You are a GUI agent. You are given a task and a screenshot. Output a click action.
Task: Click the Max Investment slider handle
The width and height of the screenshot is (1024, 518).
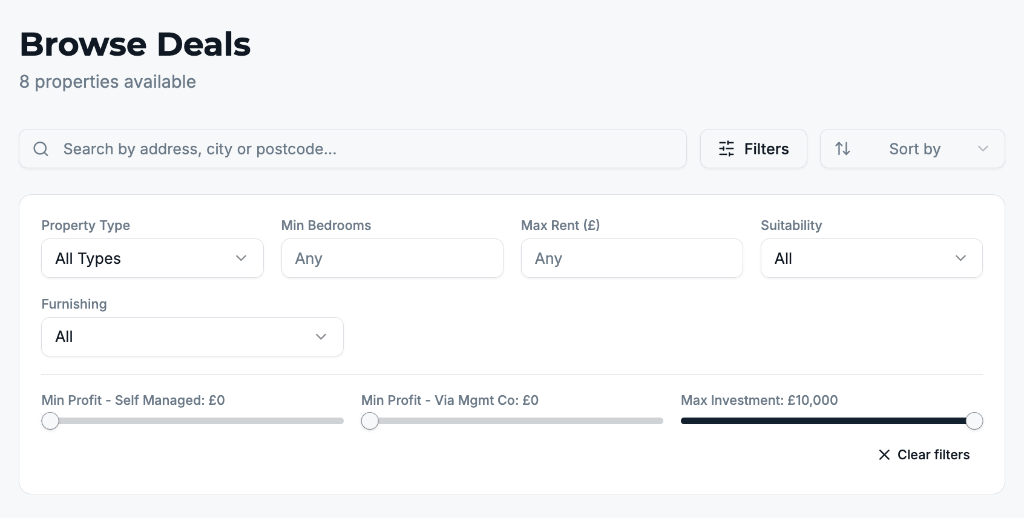pyautogui.click(x=974, y=421)
